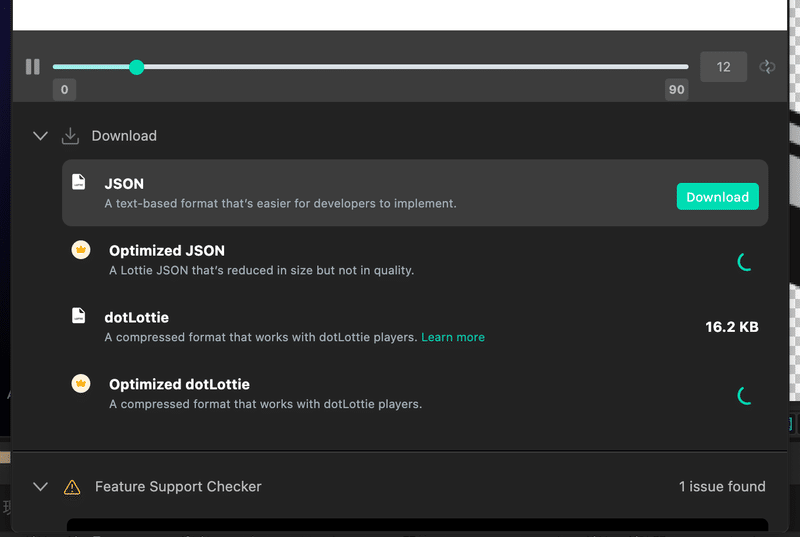Click the Feature Support Checker heading
Image resolution: width=800 pixels, height=537 pixels.
pyautogui.click(x=178, y=487)
